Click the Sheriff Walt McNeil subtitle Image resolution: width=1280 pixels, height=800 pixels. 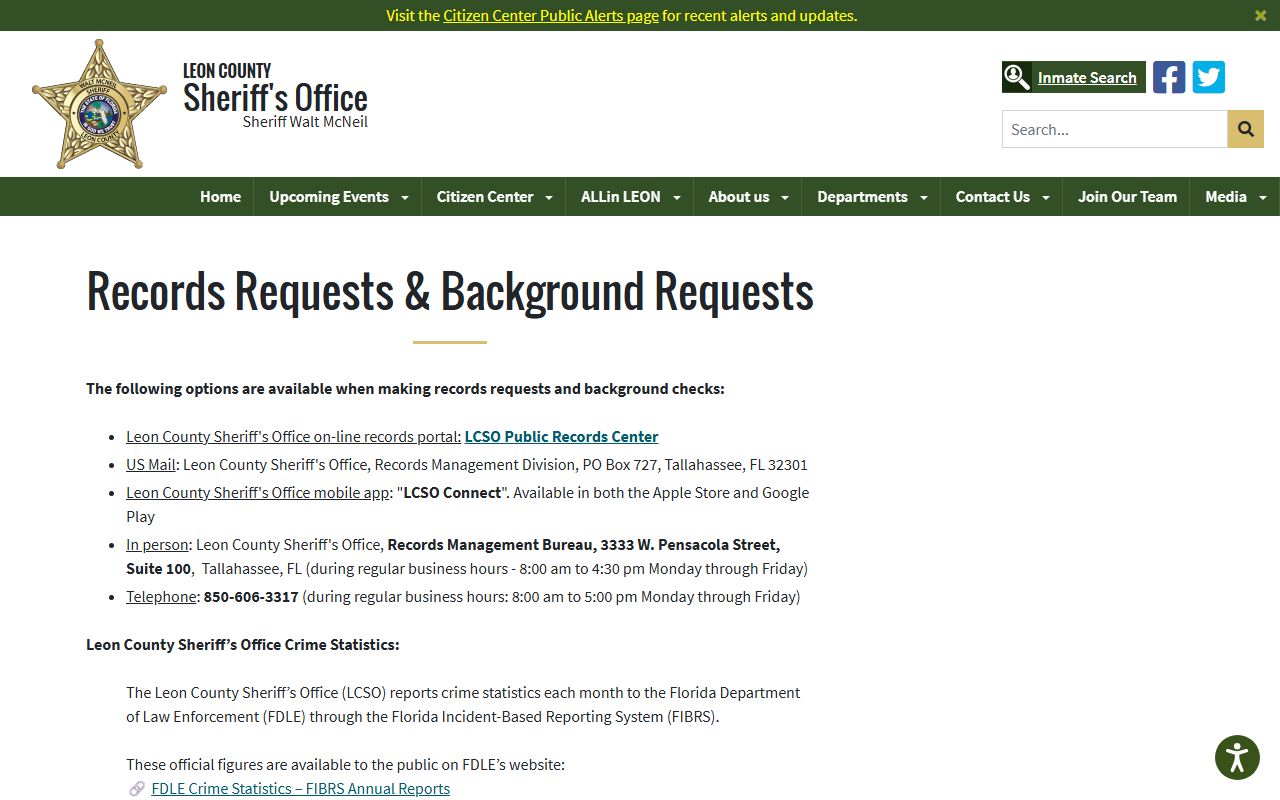click(305, 122)
